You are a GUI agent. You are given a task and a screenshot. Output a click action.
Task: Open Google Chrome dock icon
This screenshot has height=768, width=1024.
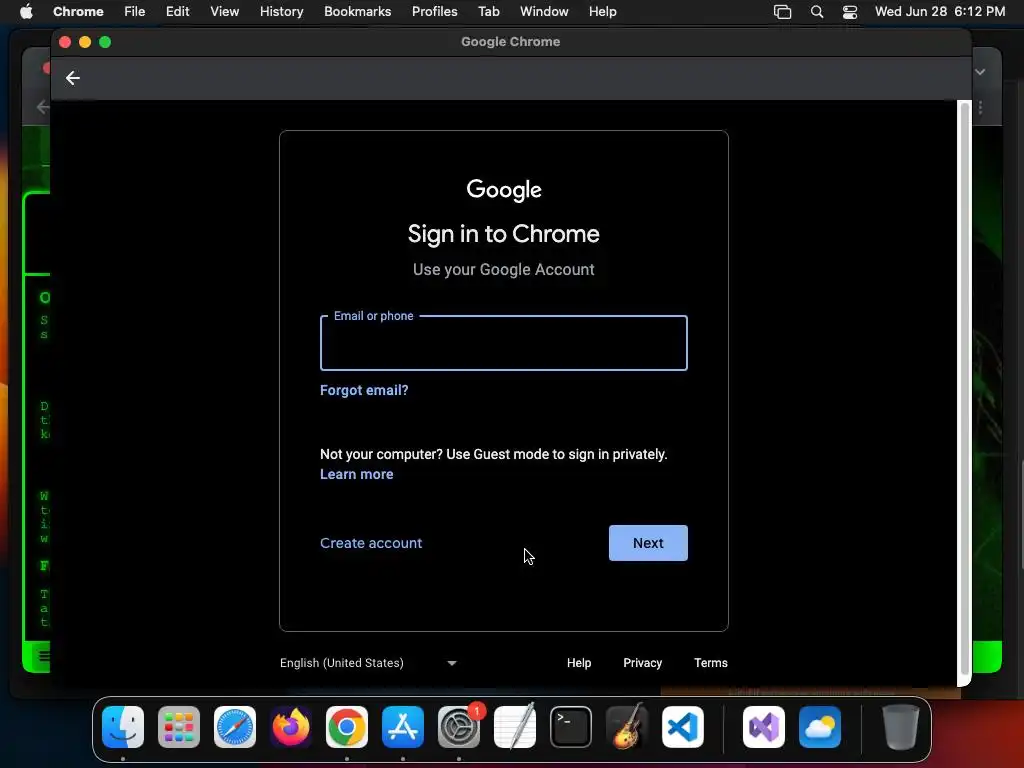[347, 727]
